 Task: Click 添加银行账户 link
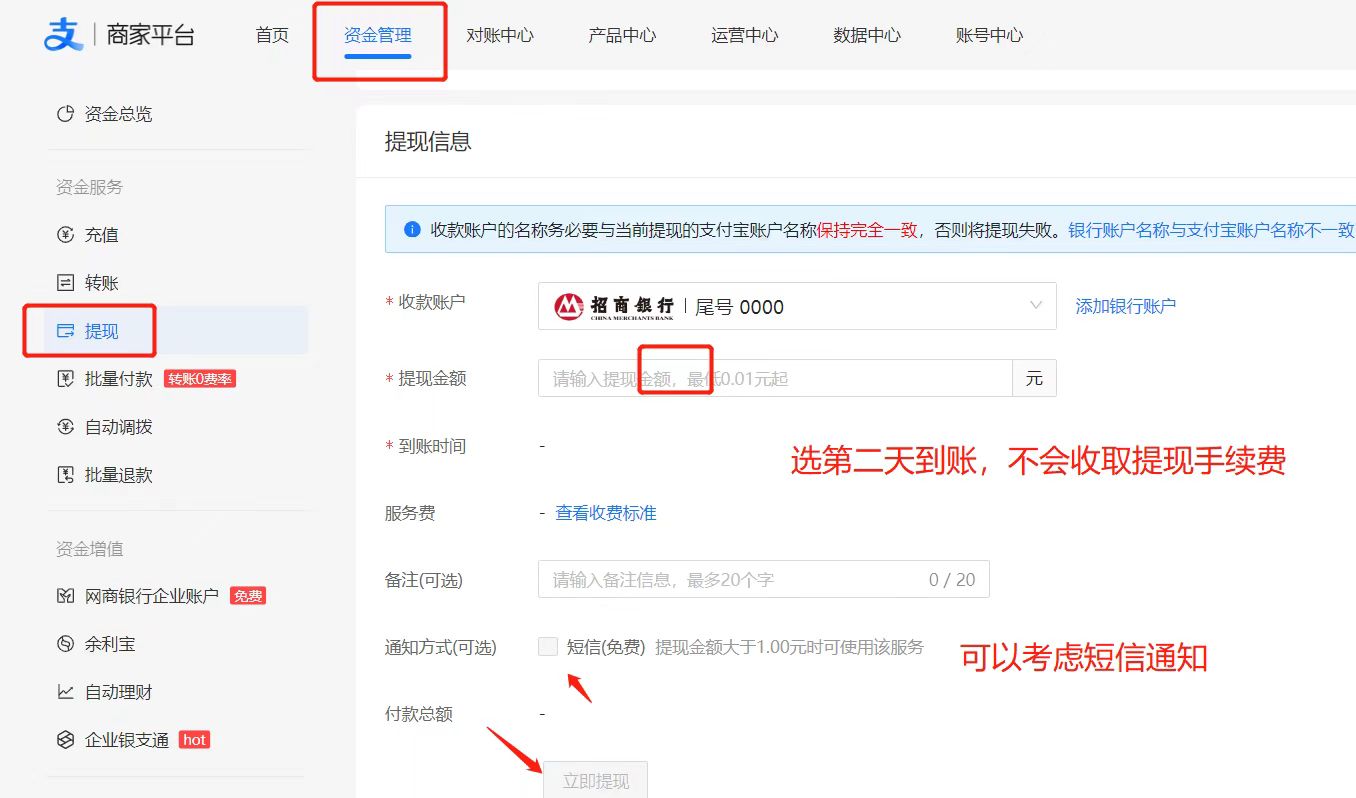(x=1125, y=307)
